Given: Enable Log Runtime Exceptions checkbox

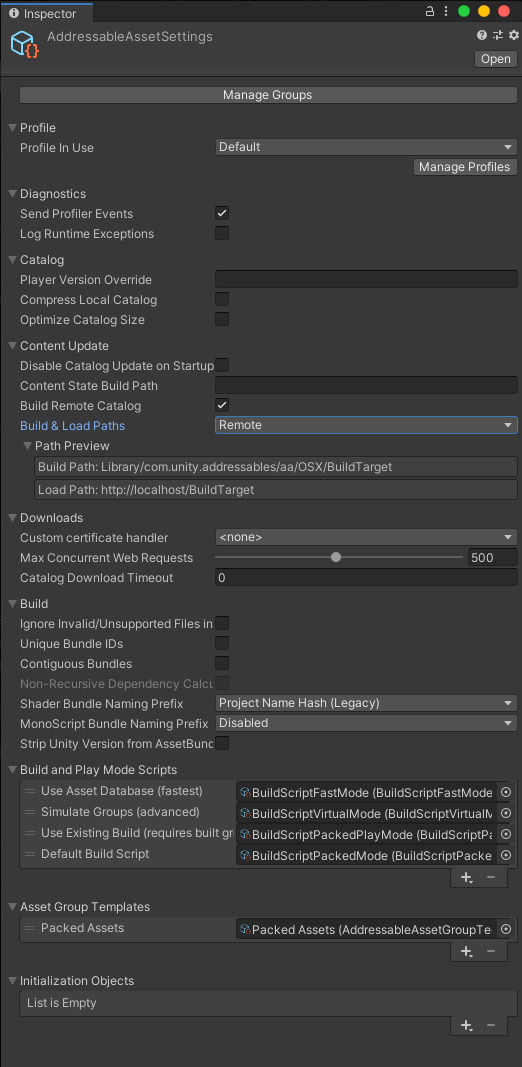Looking at the screenshot, I should [222, 233].
